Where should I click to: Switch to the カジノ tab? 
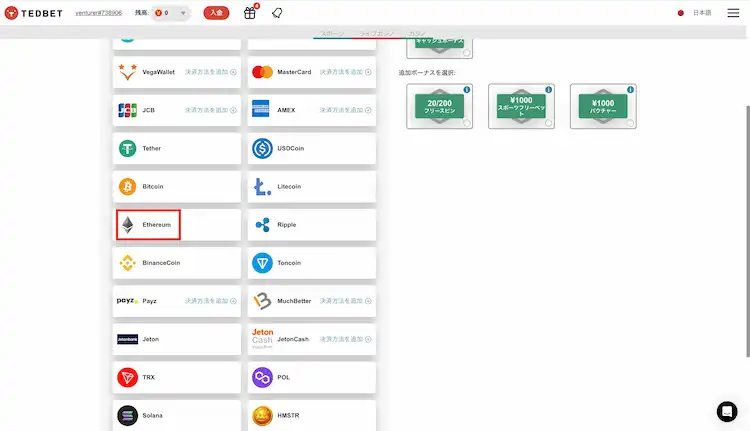click(417, 33)
